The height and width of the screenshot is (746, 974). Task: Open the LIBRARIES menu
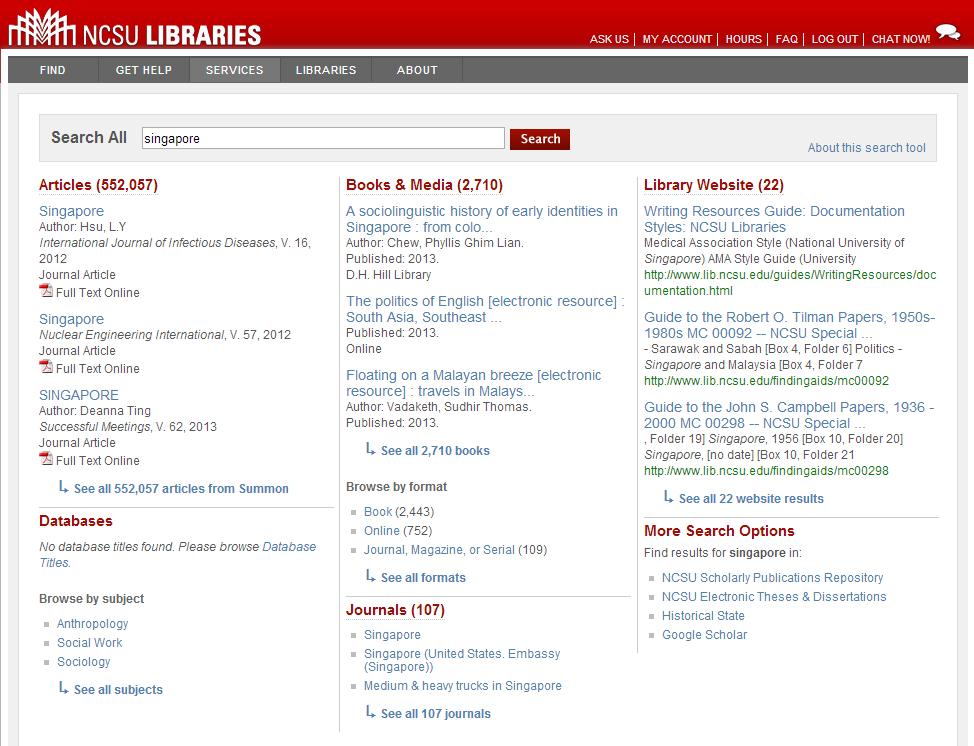coord(325,70)
